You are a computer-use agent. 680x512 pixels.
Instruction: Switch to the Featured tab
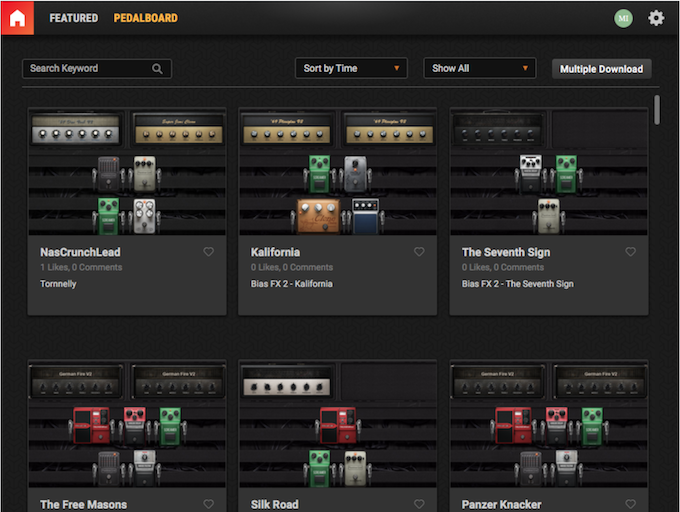click(x=74, y=18)
